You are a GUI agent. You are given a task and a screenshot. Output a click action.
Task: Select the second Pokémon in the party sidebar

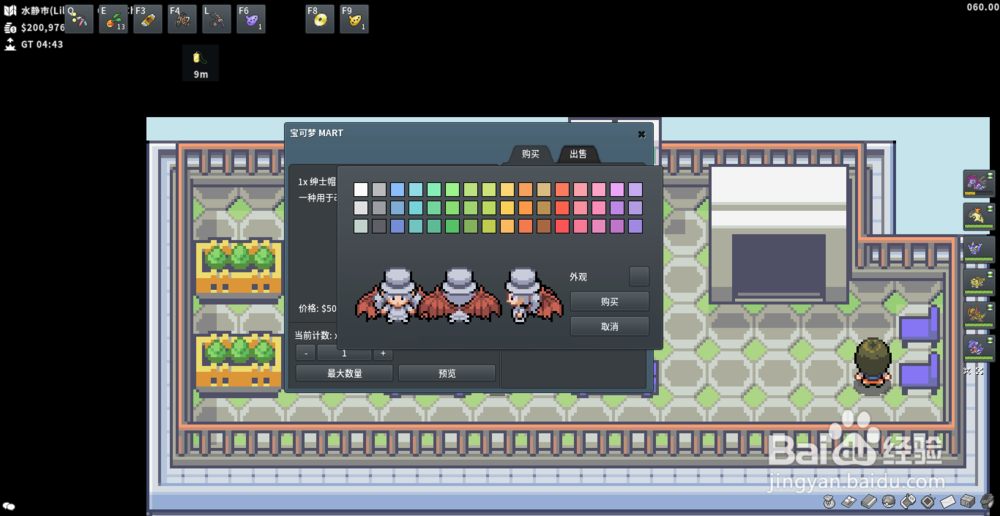pyautogui.click(x=978, y=217)
